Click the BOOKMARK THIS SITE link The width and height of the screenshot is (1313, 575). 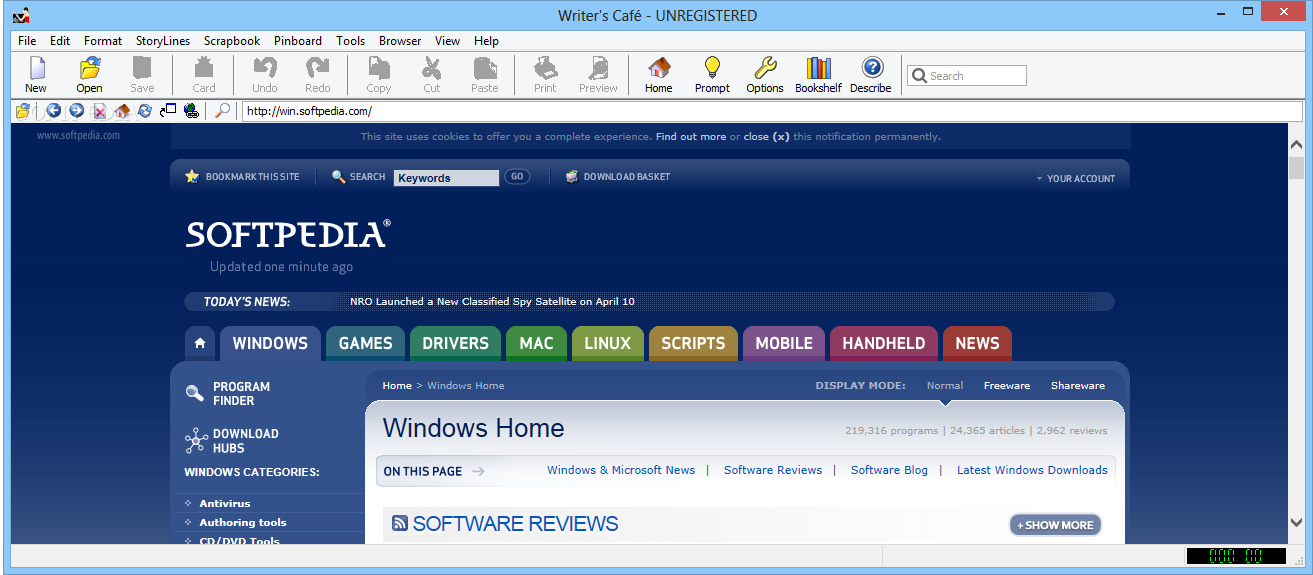pos(242,177)
